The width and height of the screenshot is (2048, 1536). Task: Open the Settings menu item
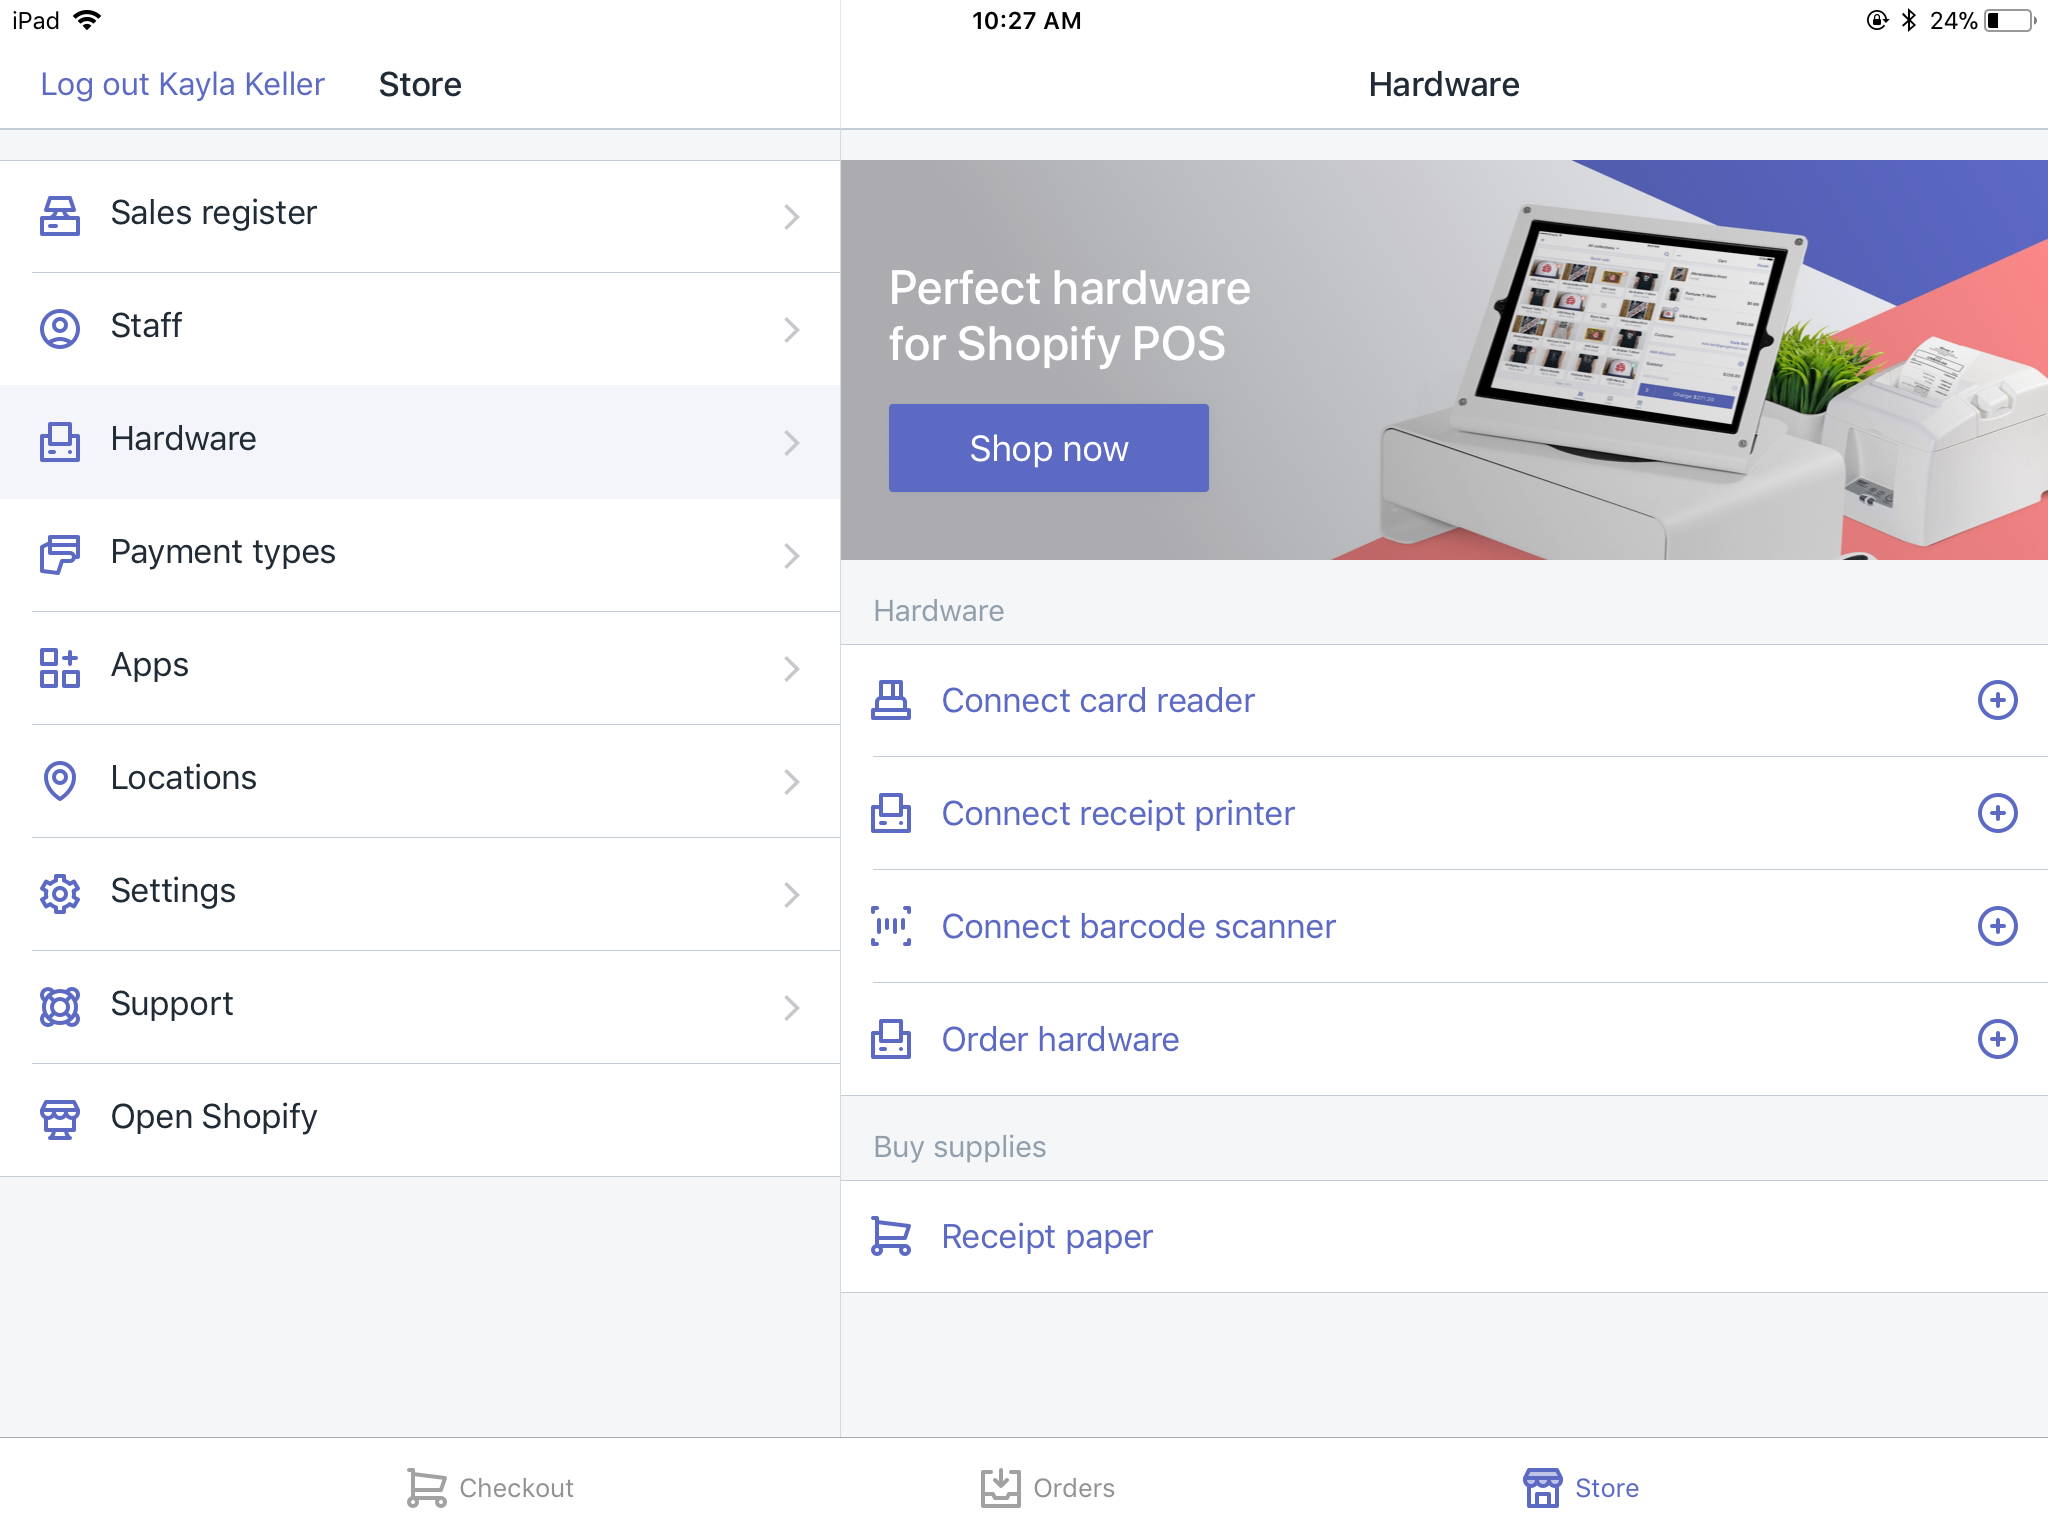click(x=420, y=894)
